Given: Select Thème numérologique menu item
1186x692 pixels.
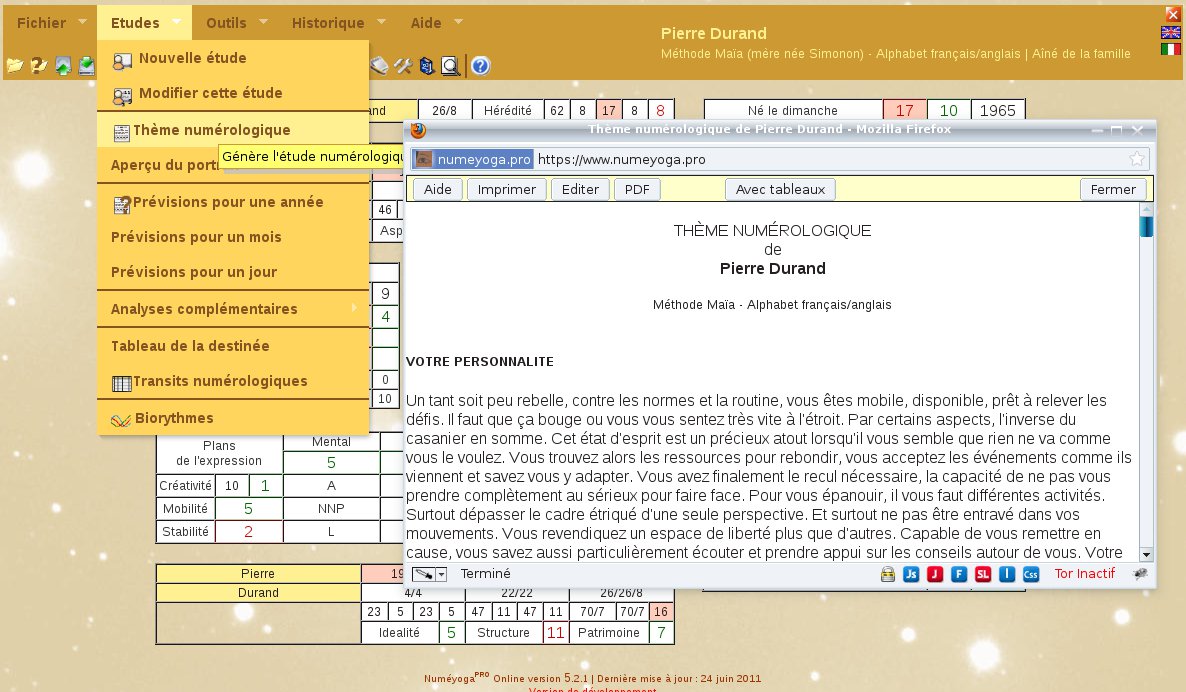Looking at the screenshot, I should [233, 130].
